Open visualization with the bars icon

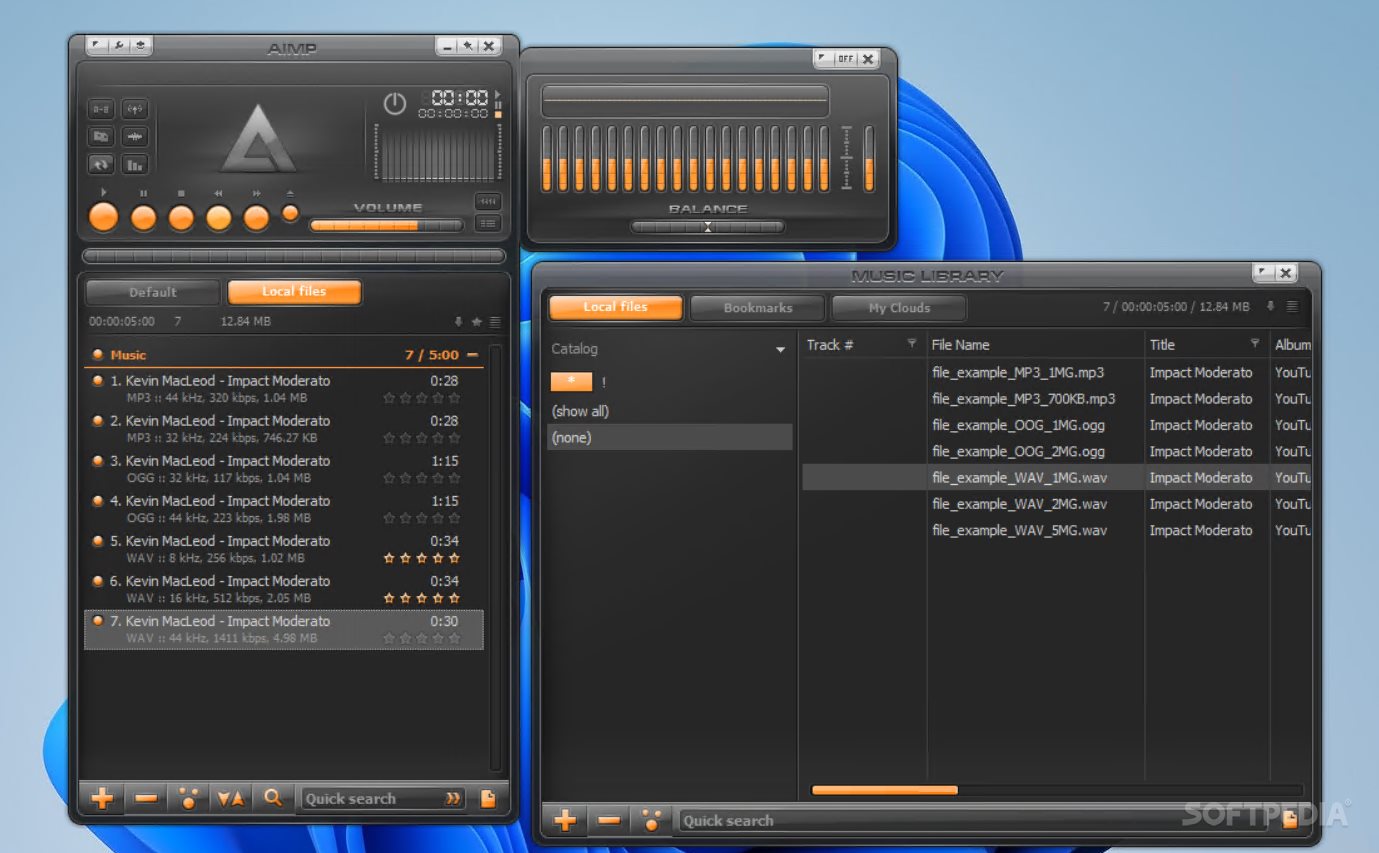point(134,164)
